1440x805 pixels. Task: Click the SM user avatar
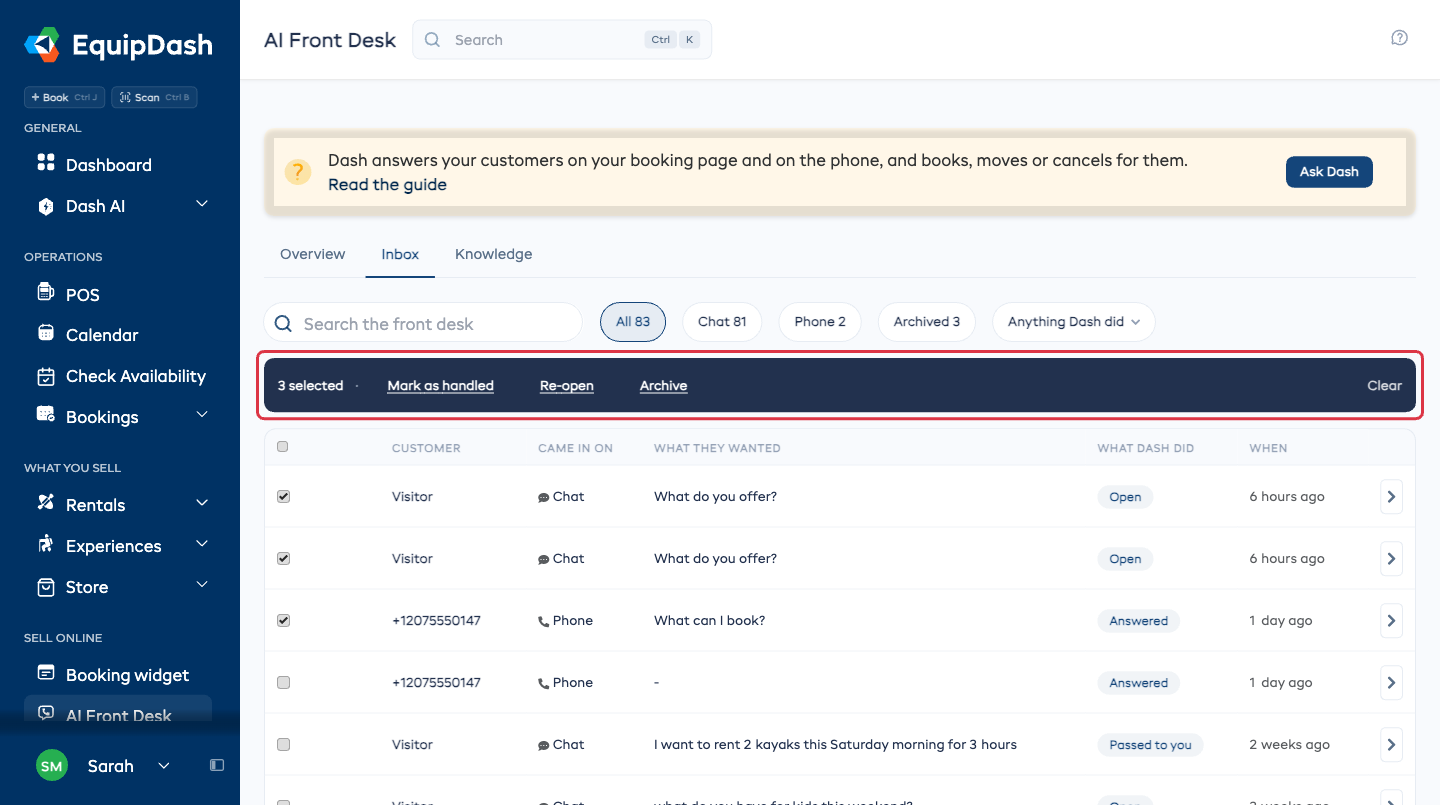click(52, 766)
